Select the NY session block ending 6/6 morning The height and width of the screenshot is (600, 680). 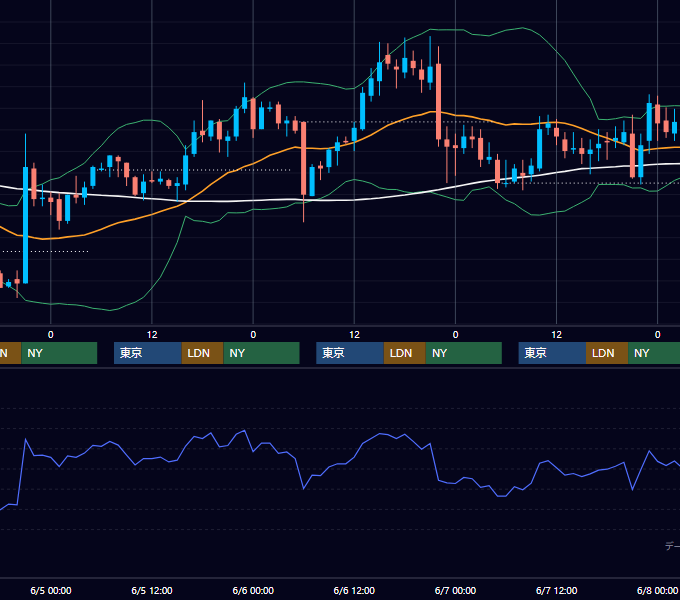pyautogui.click(x=261, y=353)
